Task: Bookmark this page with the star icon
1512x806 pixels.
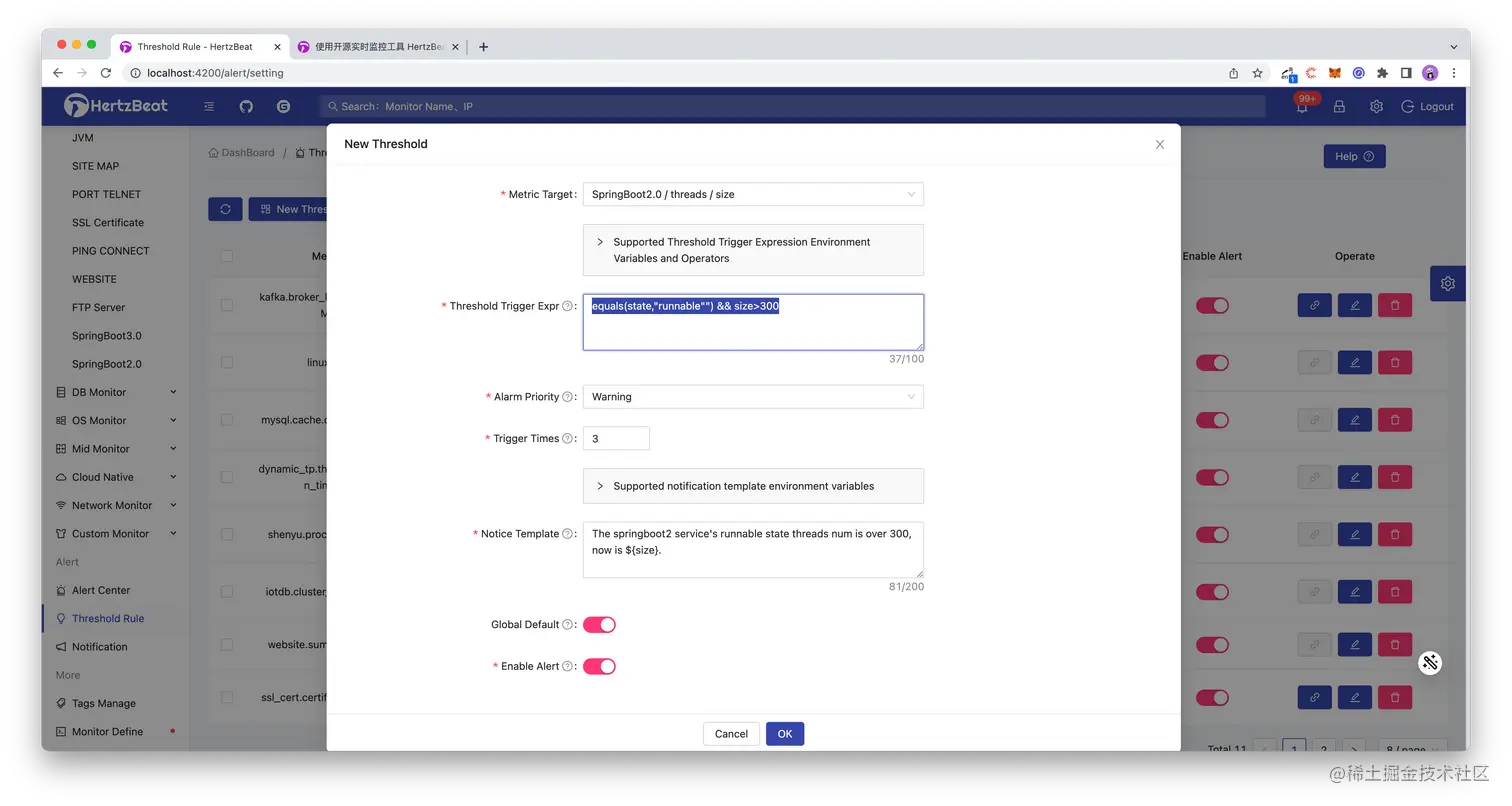Action: pos(1258,73)
